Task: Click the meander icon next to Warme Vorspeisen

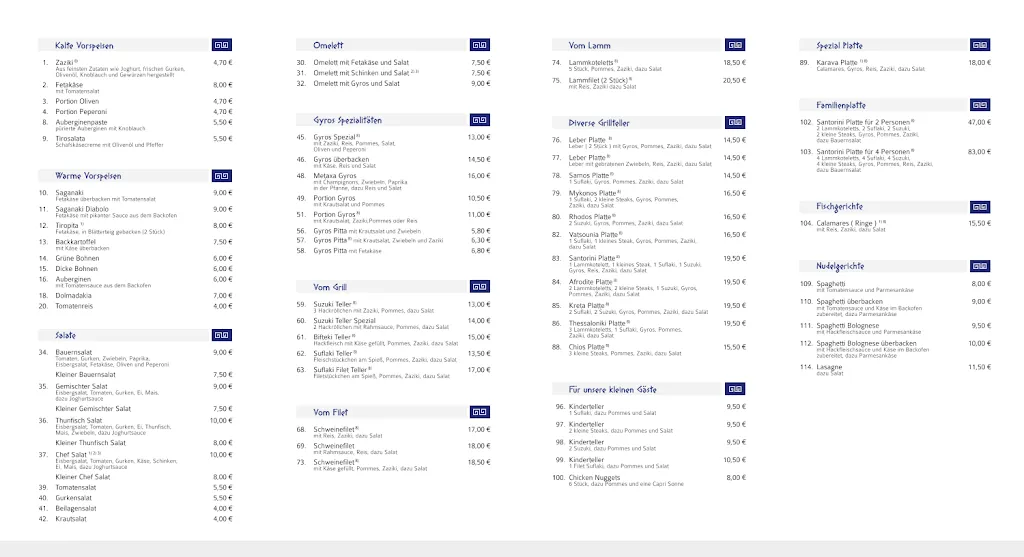Action: coord(222,176)
